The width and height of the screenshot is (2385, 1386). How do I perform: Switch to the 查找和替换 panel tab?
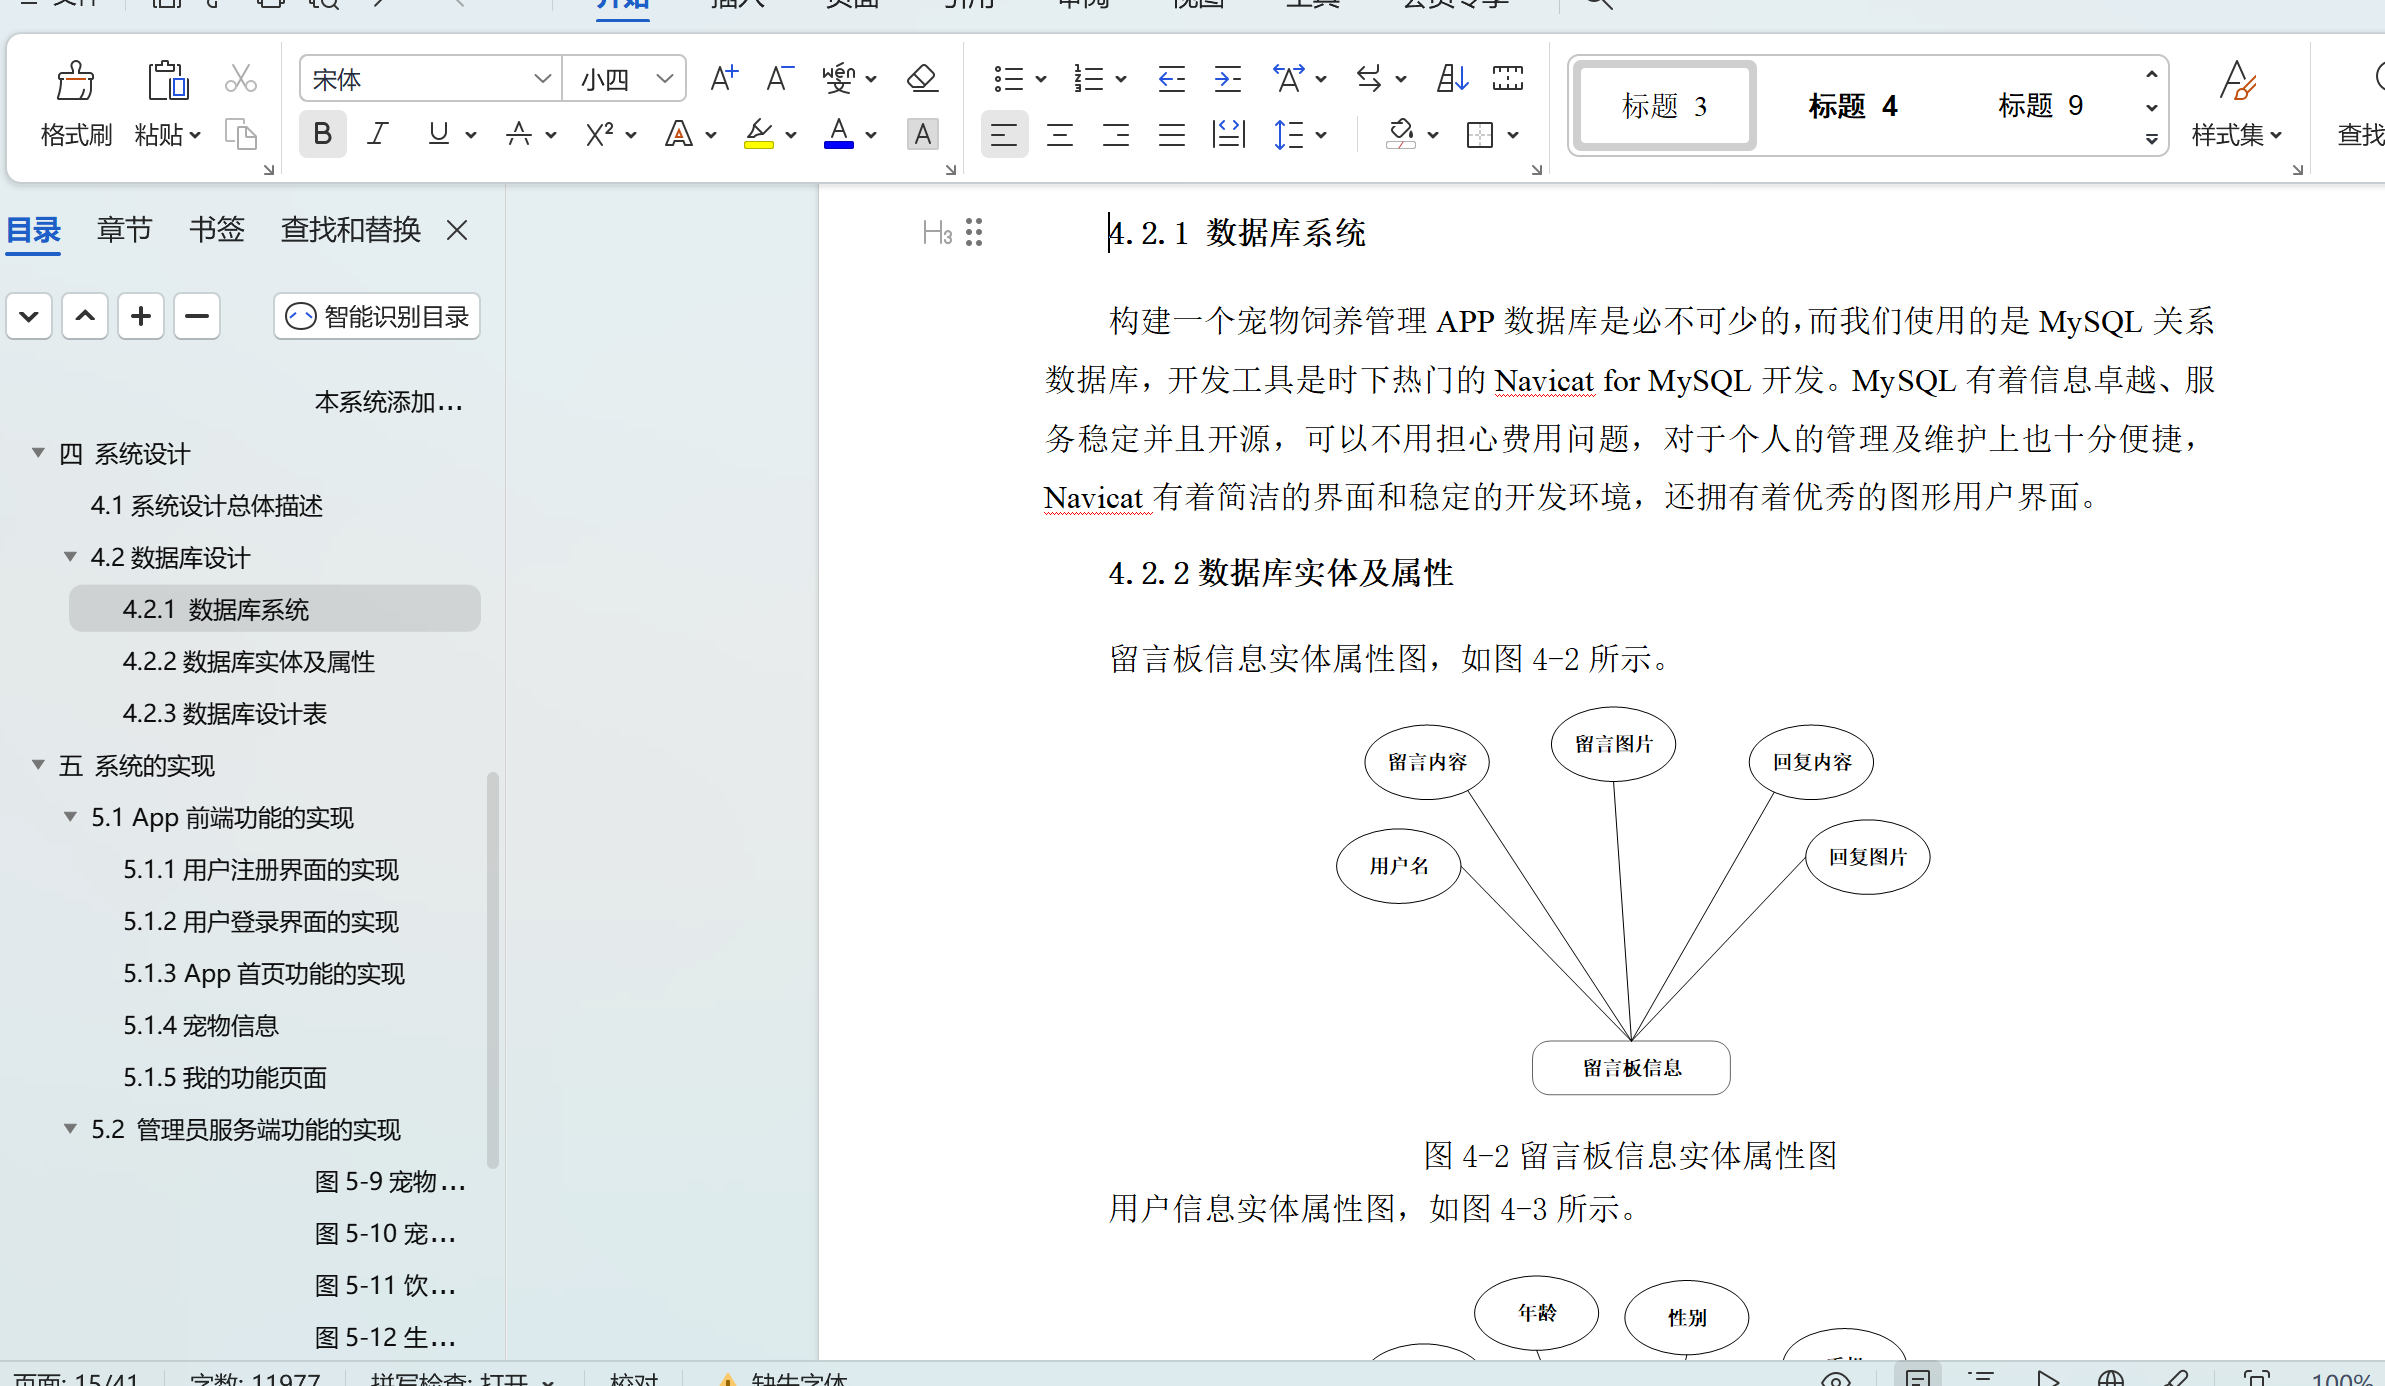coord(350,230)
